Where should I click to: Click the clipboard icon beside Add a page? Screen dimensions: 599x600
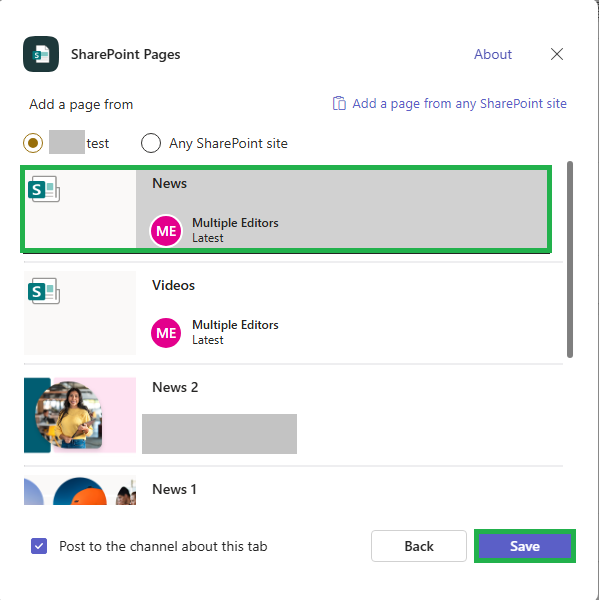[339, 103]
